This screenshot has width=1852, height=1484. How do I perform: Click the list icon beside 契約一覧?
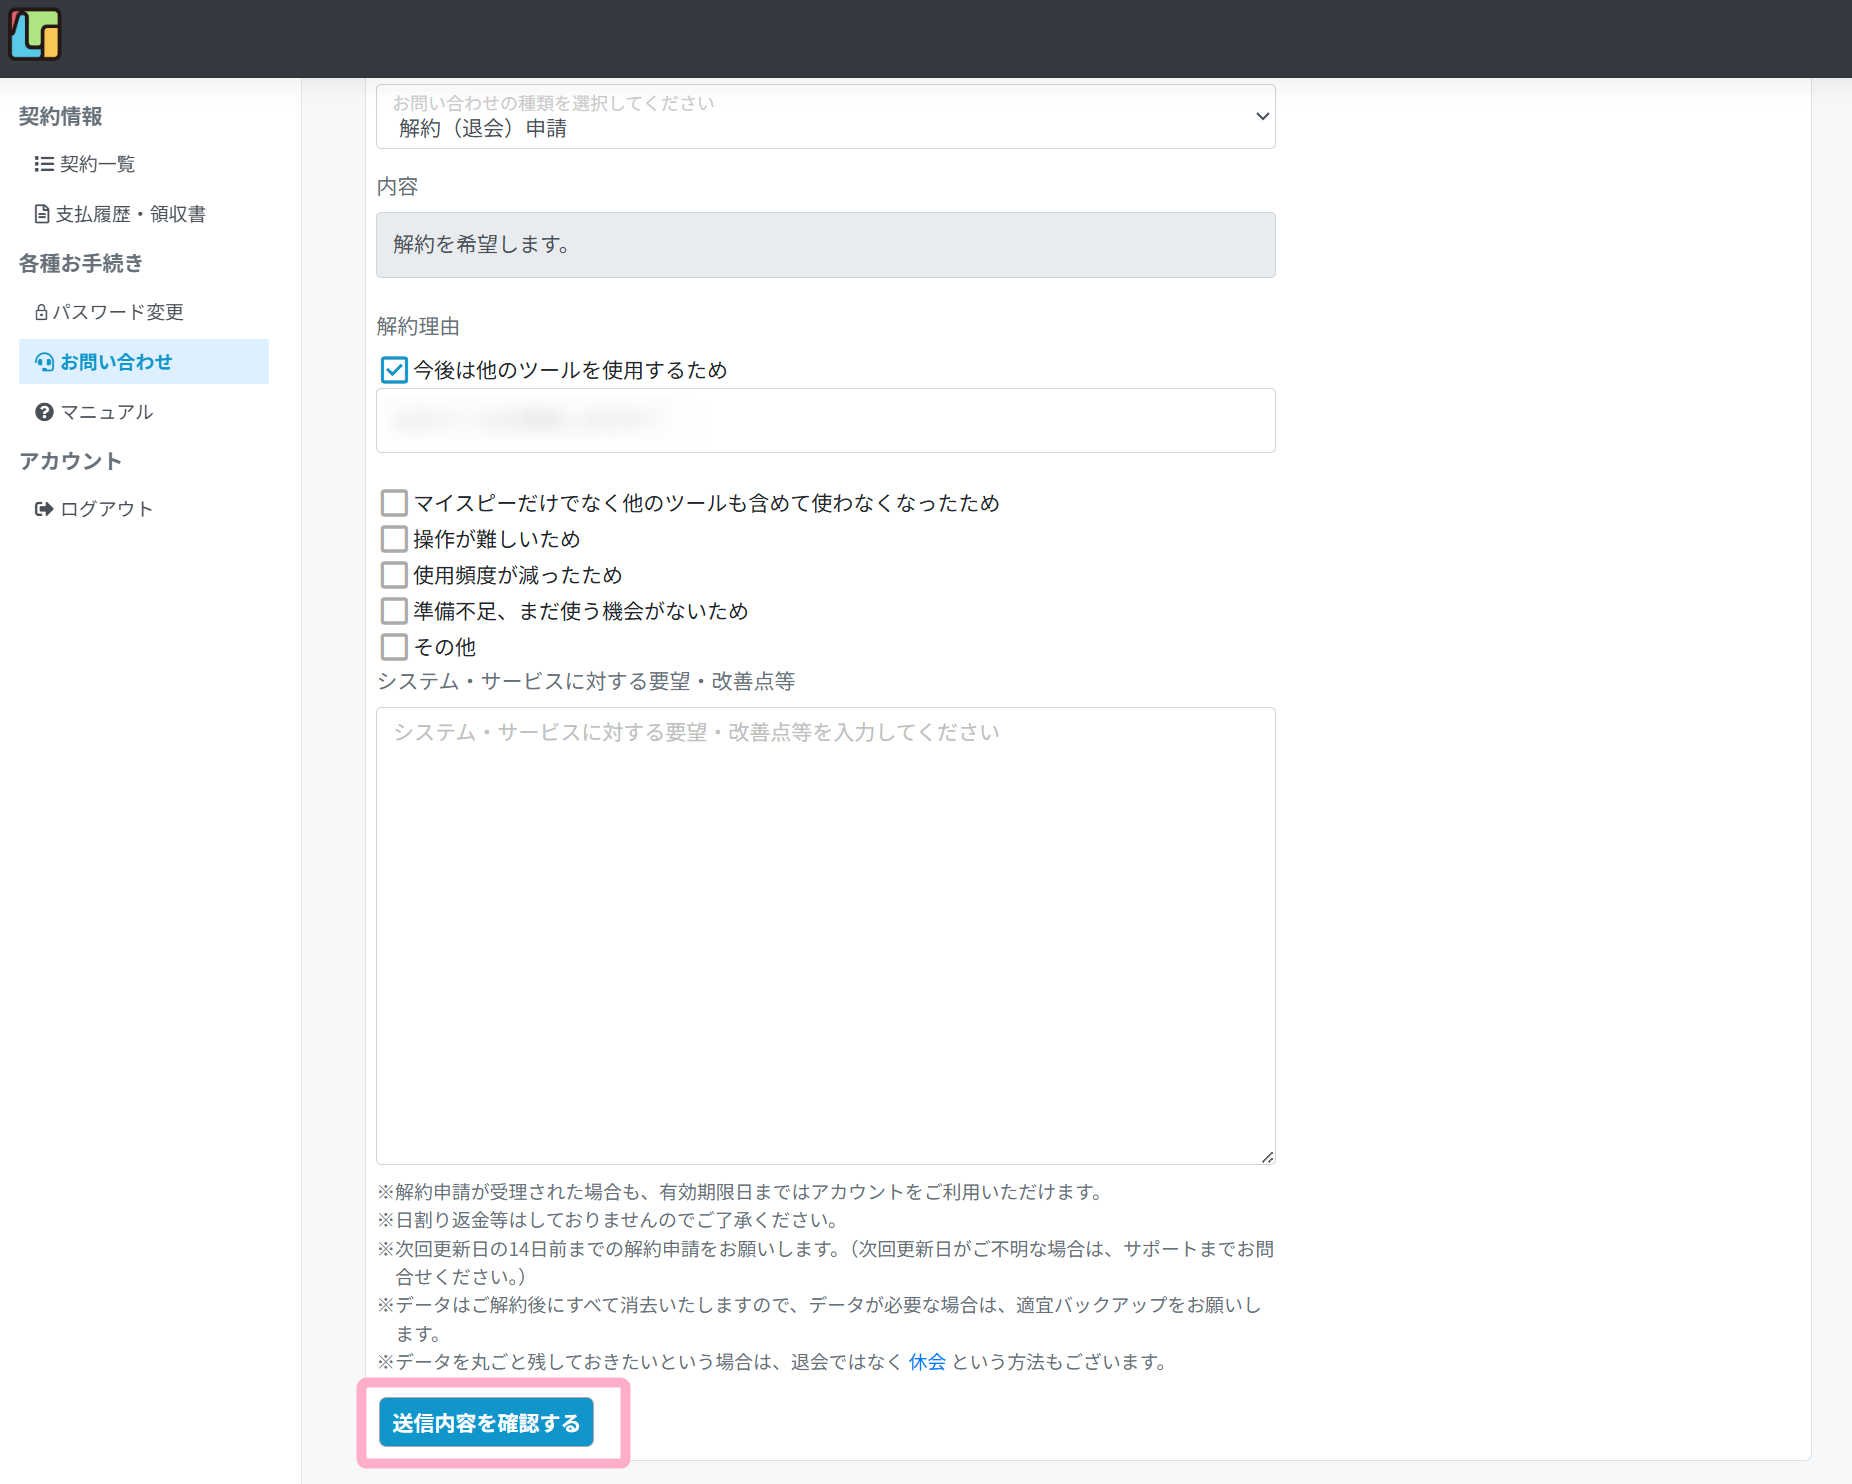coord(43,164)
